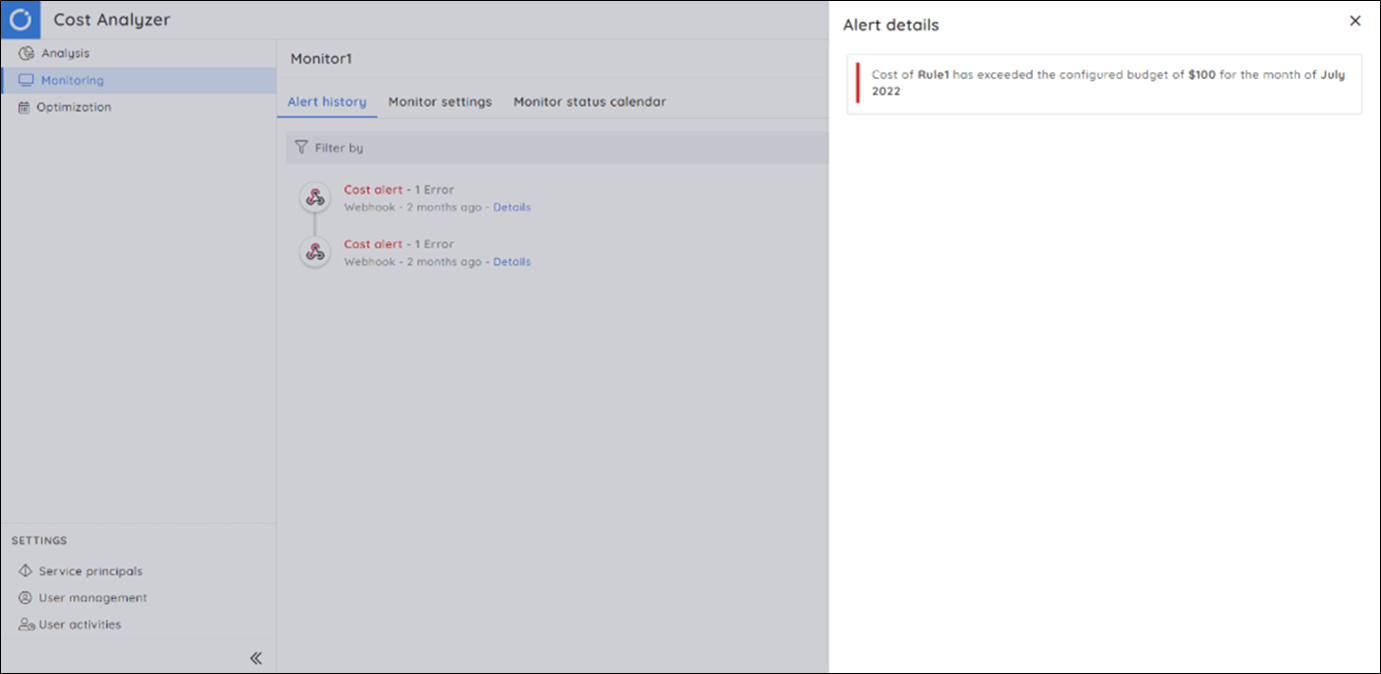The width and height of the screenshot is (1381, 674).
Task: Click the second cost alert webhook icon
Action: (x=315, y=252)
